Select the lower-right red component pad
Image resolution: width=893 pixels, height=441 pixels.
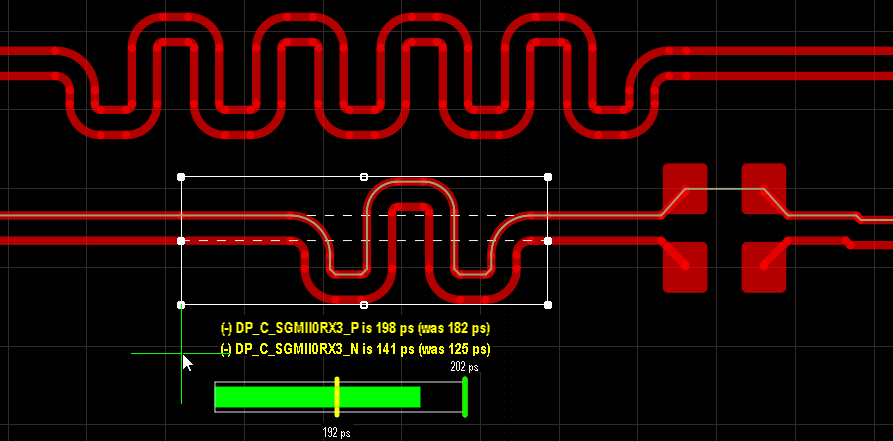pyautogui.click(x=764, y=267)
